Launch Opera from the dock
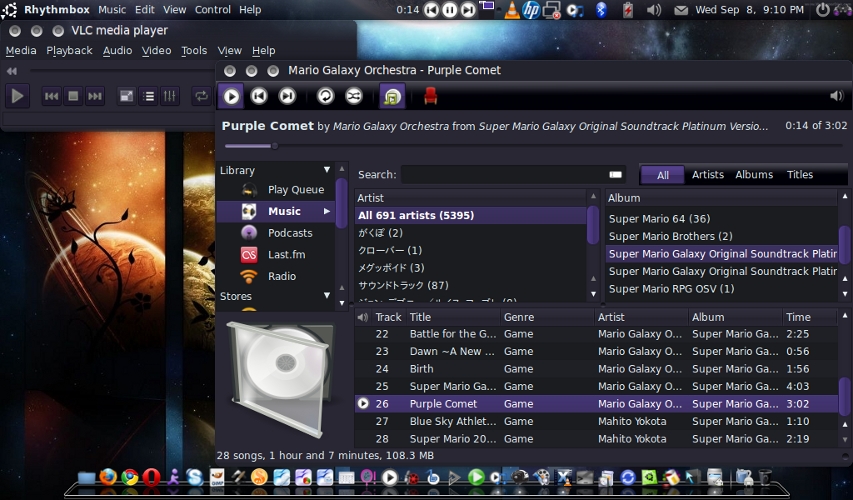This screenshot has height=500, width=853. 151,477
